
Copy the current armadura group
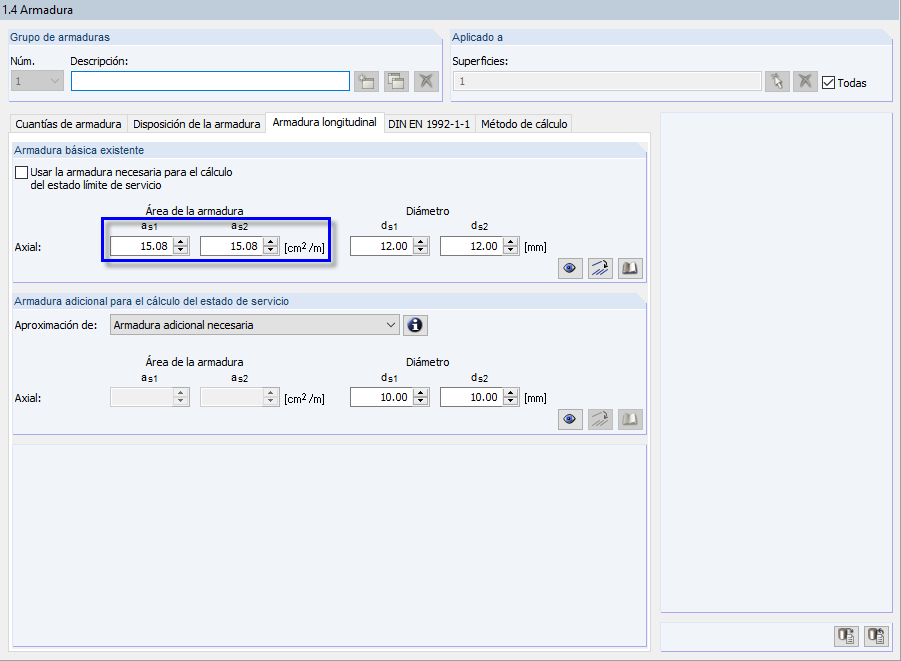397,81
